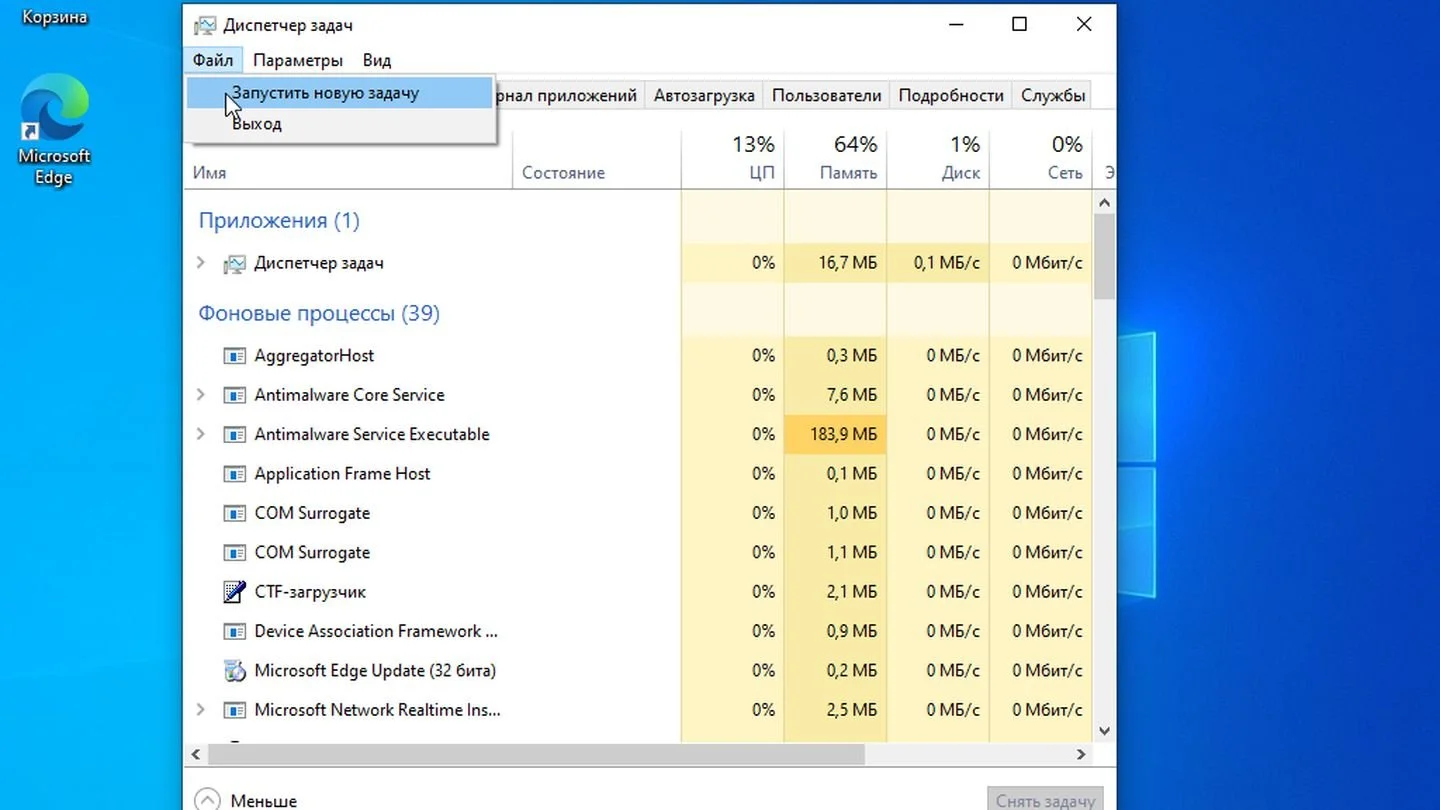The height and width of the screenshot is (810, 1440).
Task: Select Microsoft Edge Update (32 бита)
Action: [375, 671]
